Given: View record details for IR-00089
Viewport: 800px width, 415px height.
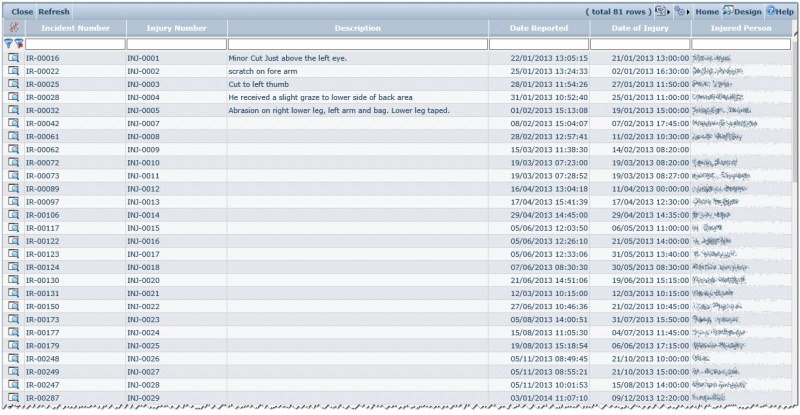Looking at the screenshot, I should coord(13,188).
